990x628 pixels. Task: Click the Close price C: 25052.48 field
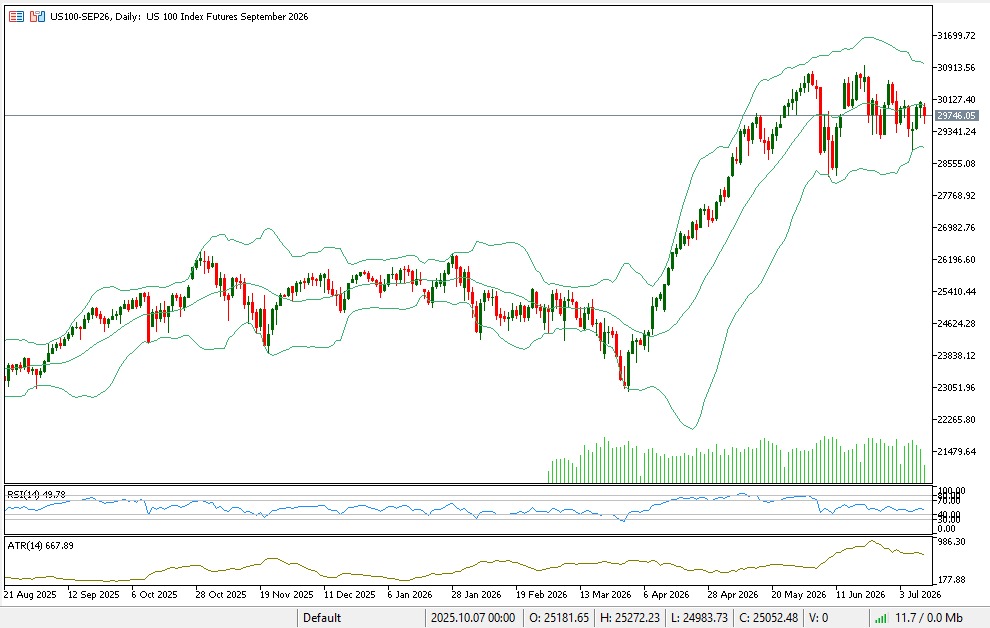tap(768, 618)
